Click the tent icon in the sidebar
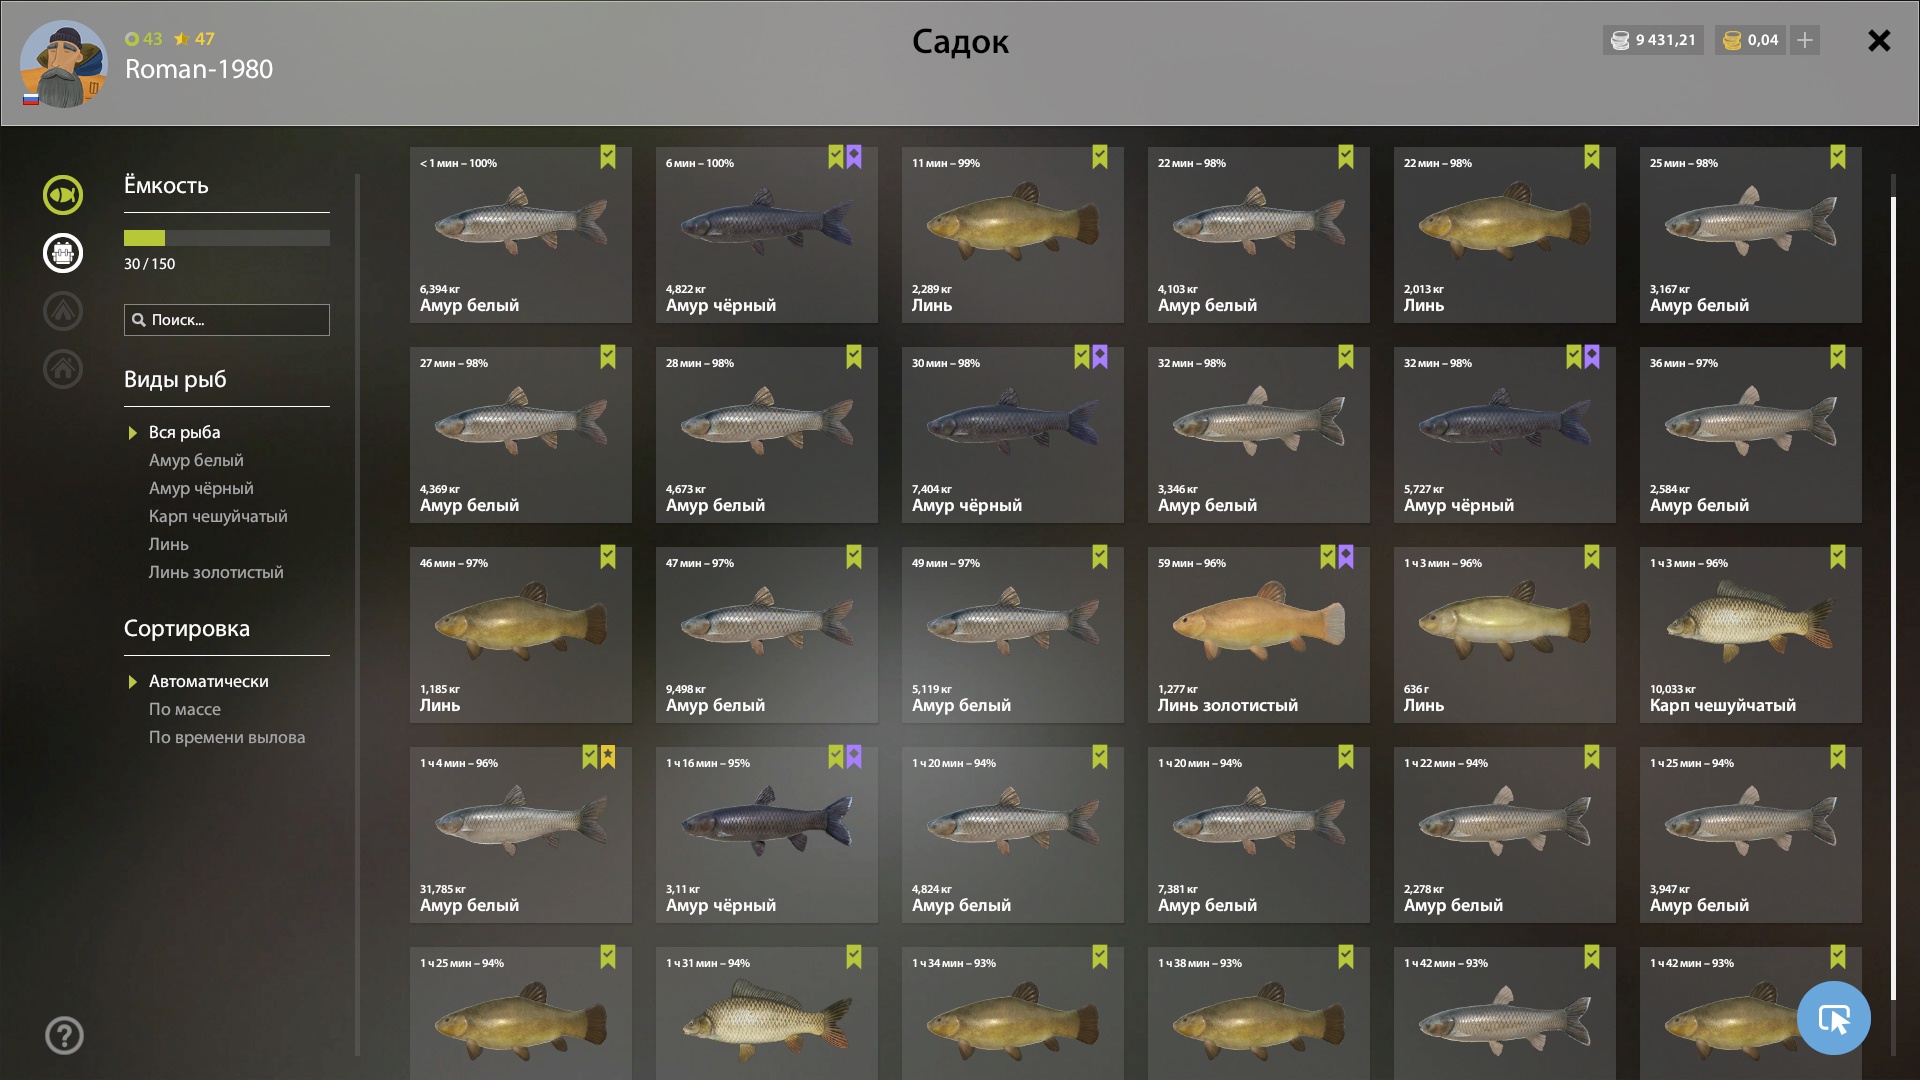 pos(63,311)
